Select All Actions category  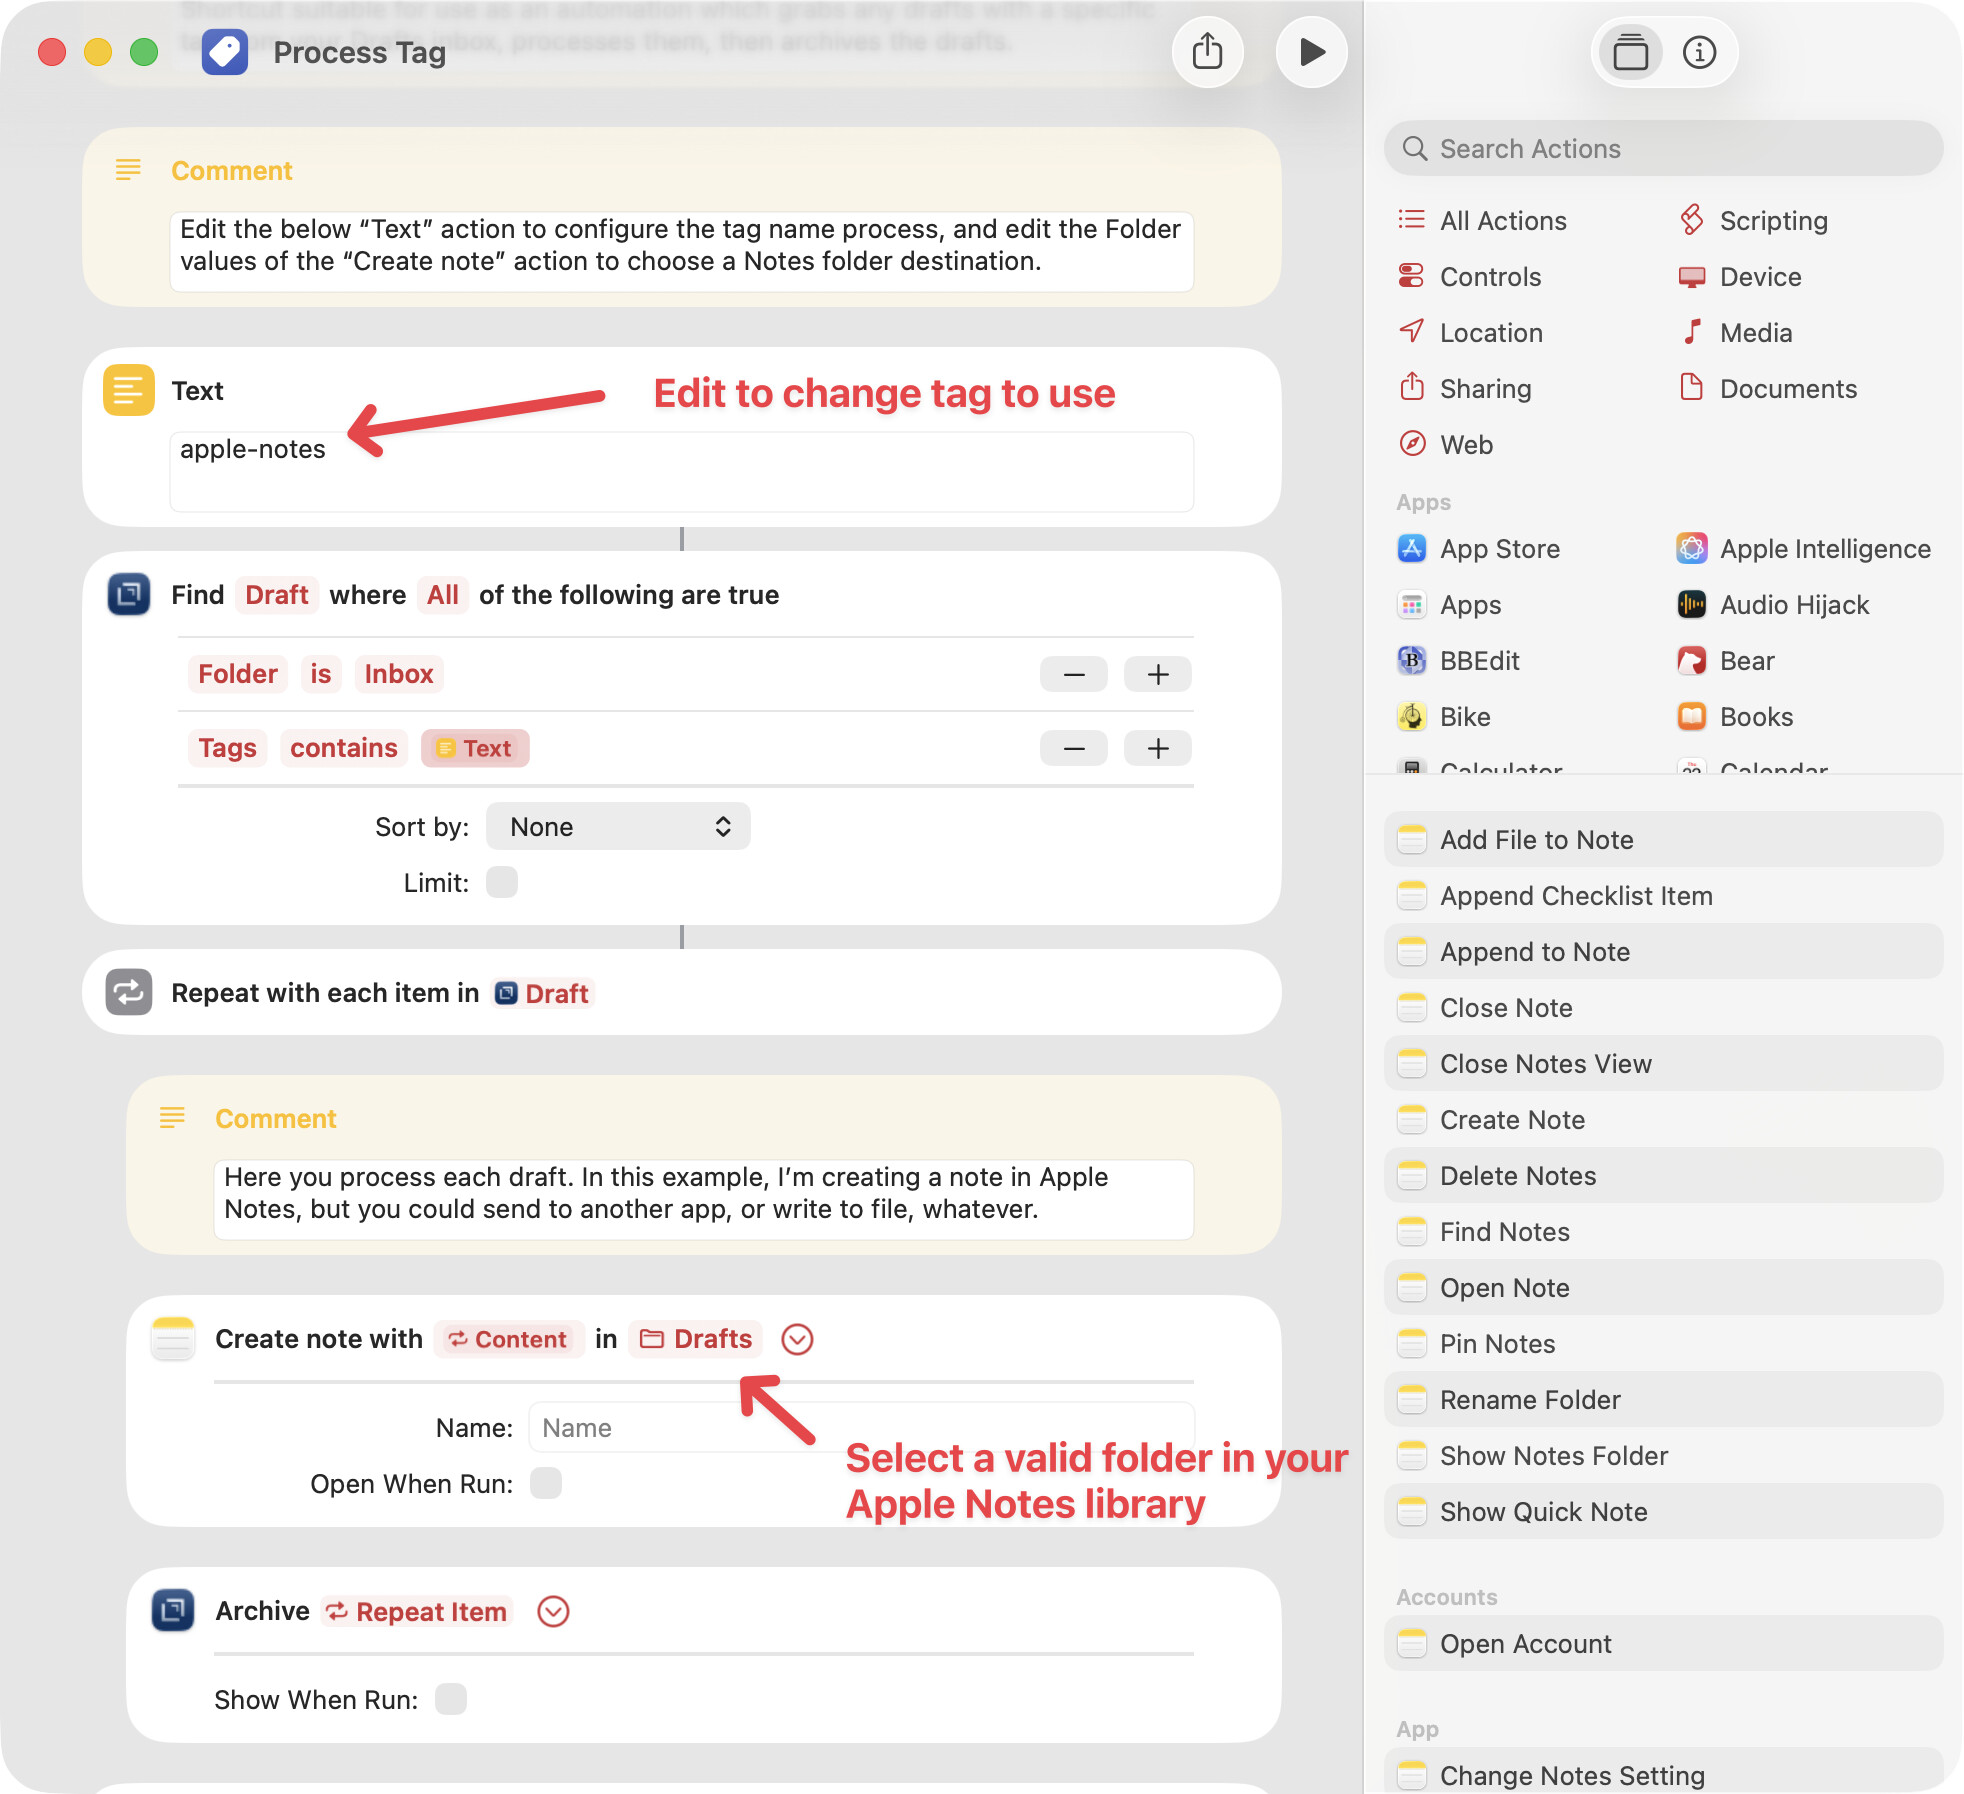click(1502, 221)
